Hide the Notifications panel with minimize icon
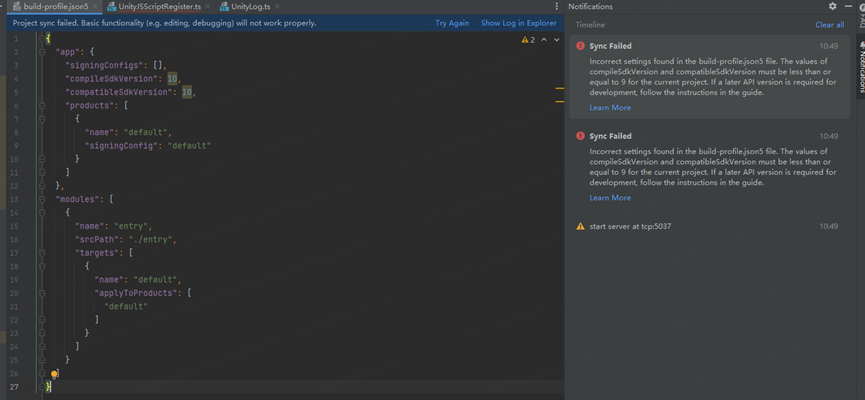865x400 pixels. (847, 6)
